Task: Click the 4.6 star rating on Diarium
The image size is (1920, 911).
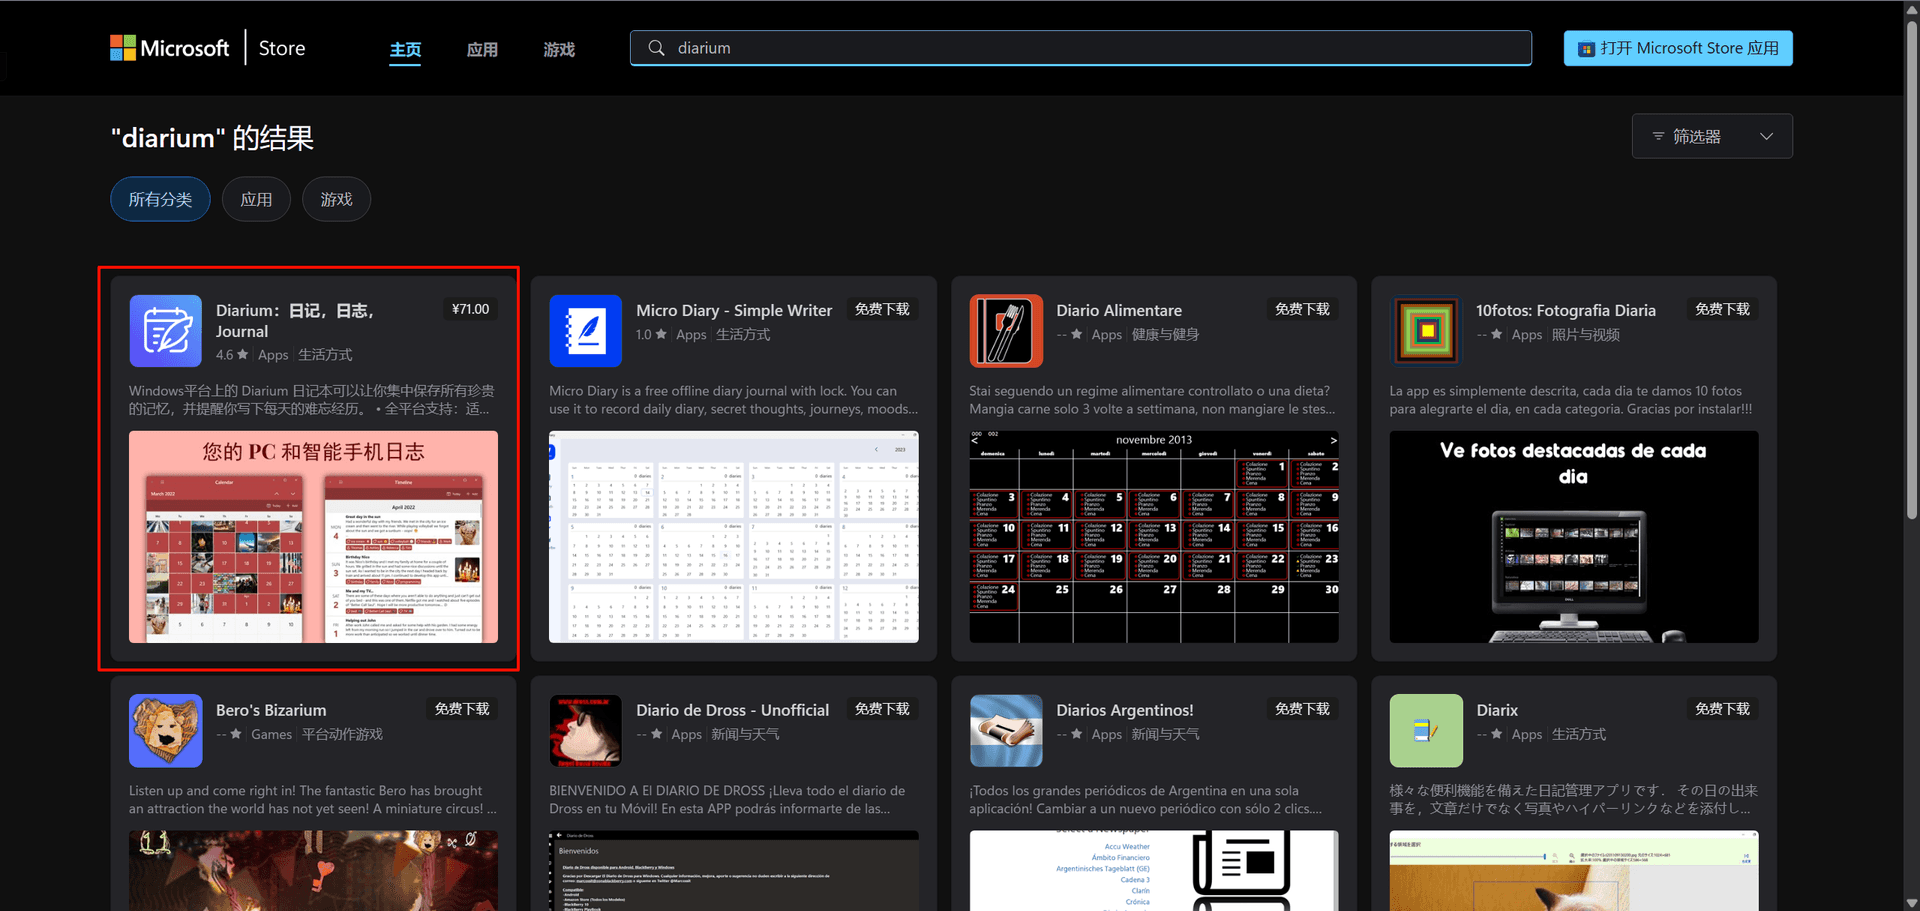Action: [232, 355]
